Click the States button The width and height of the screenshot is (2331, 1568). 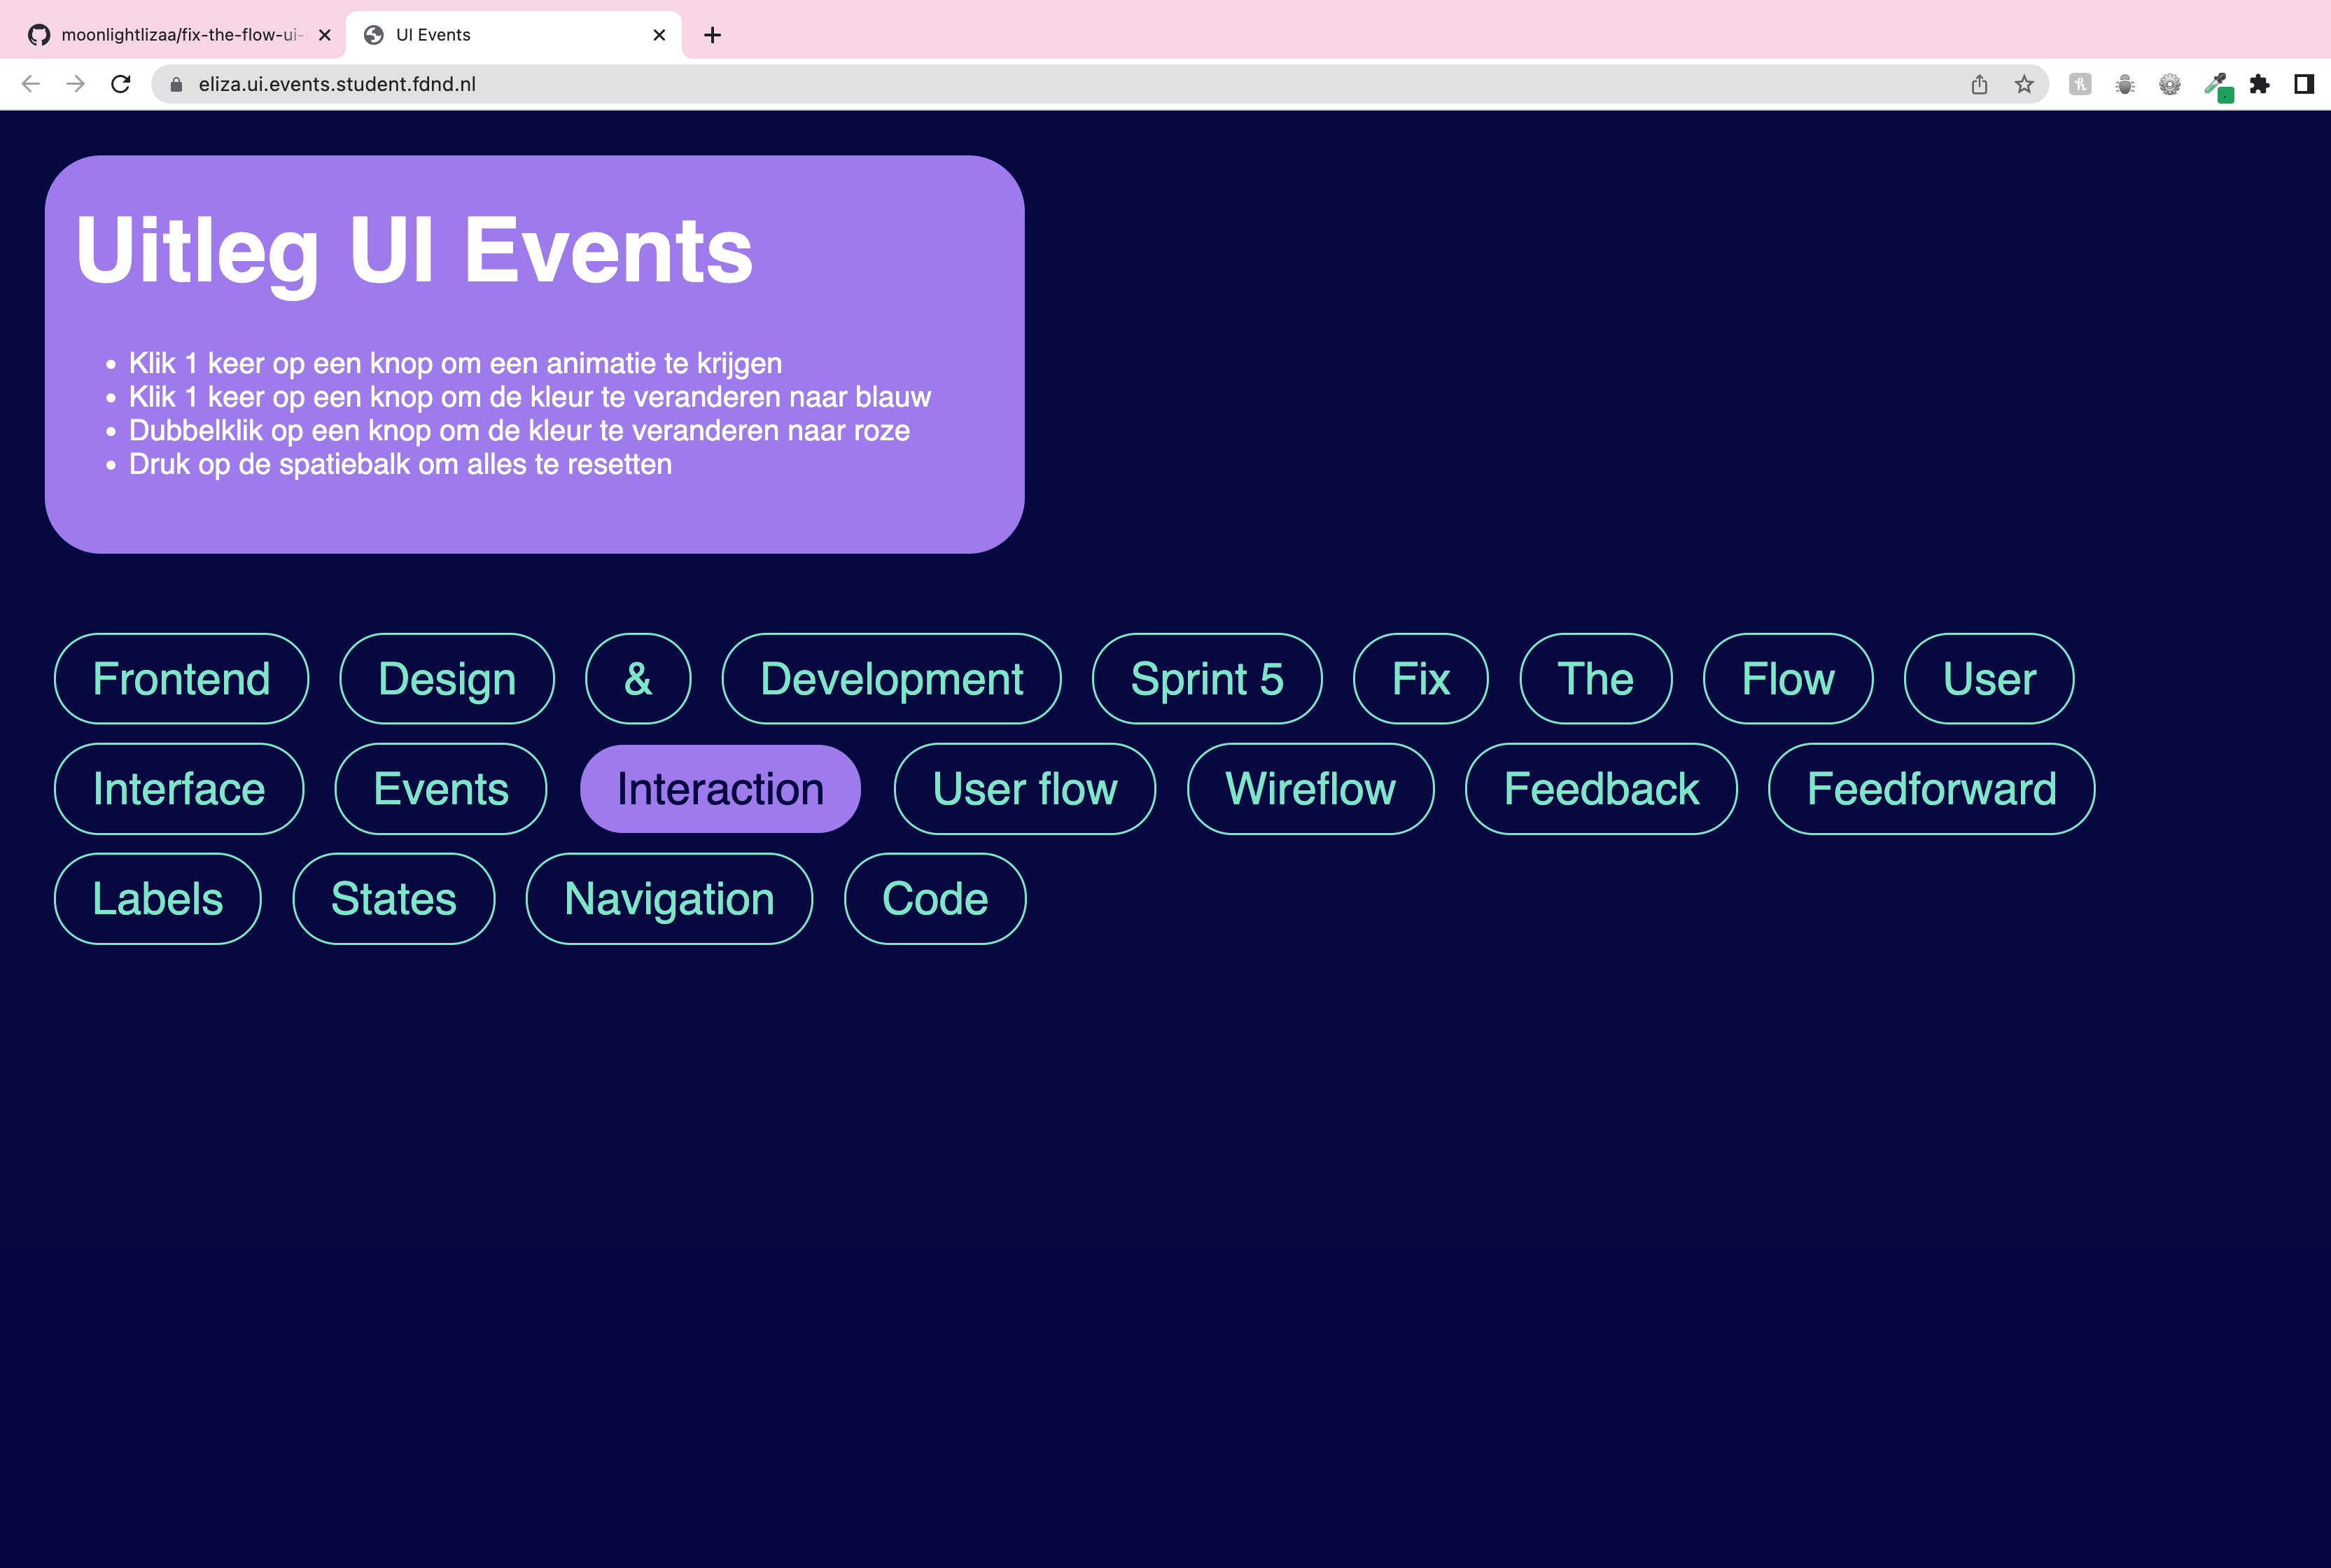(394, 899)
